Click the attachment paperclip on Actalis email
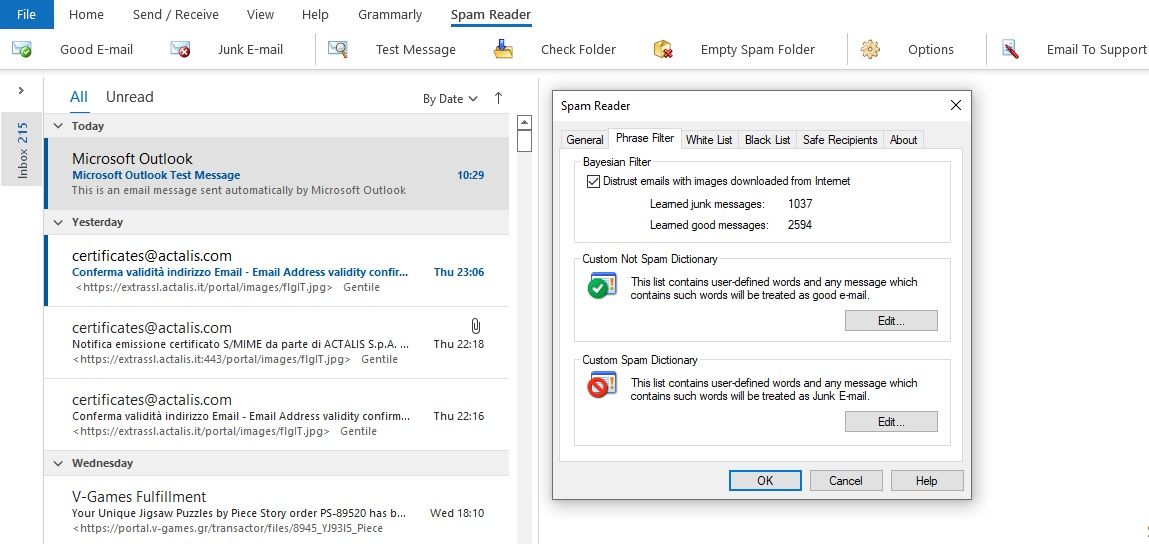The image size is (1149, 544). [x=476, y=326]
